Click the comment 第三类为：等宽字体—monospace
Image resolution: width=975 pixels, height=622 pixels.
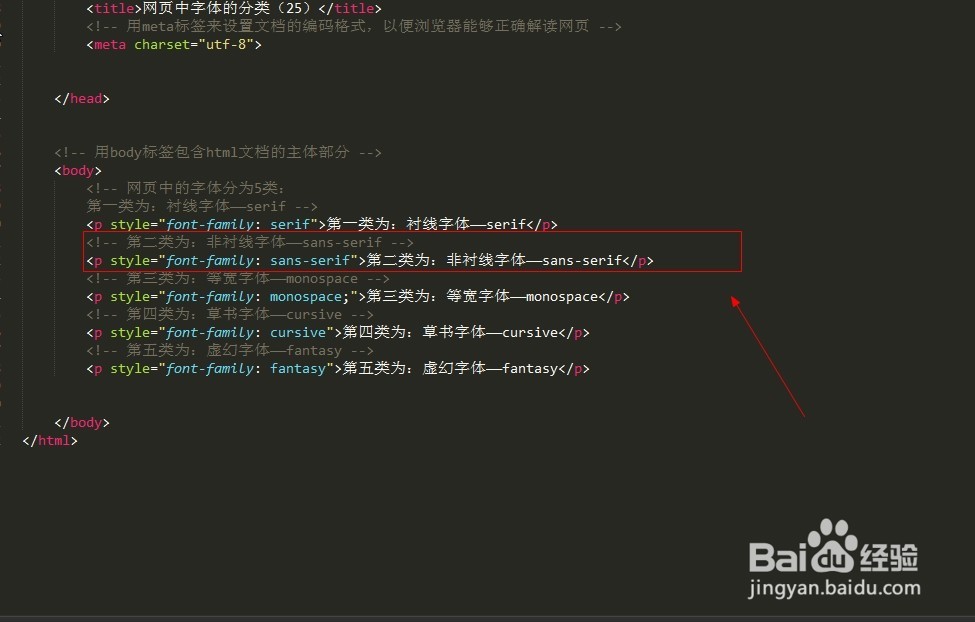238,278
